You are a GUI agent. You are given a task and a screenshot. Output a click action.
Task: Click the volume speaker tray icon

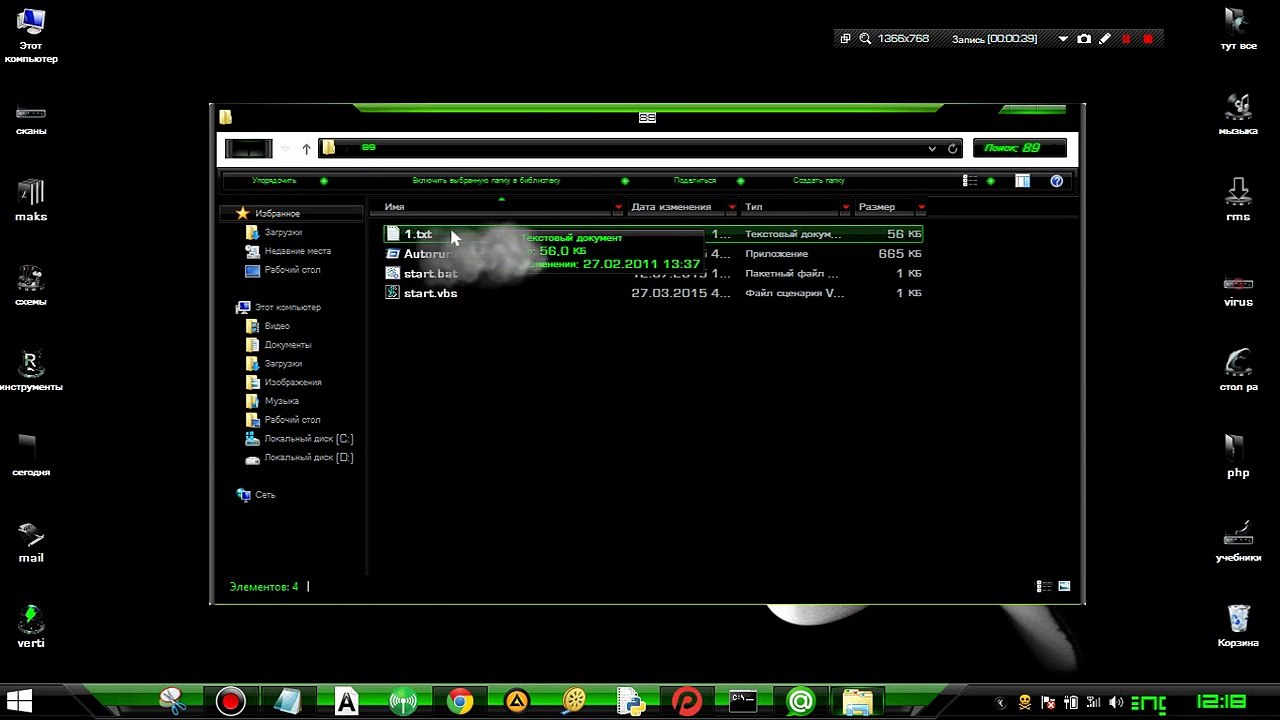tap(1117, 702)
